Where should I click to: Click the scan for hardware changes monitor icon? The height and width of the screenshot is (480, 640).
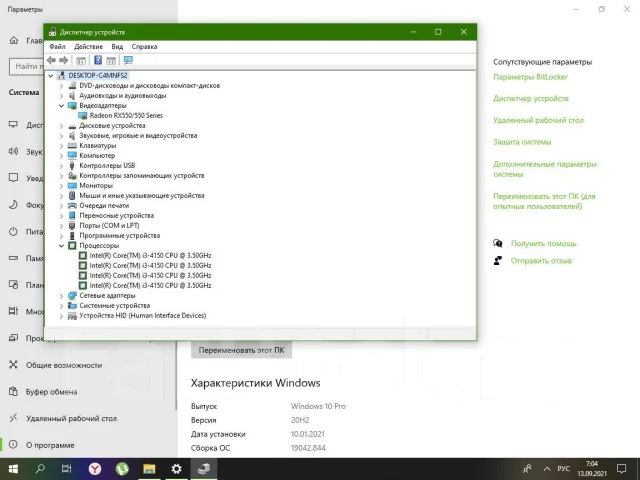[128, 60]
